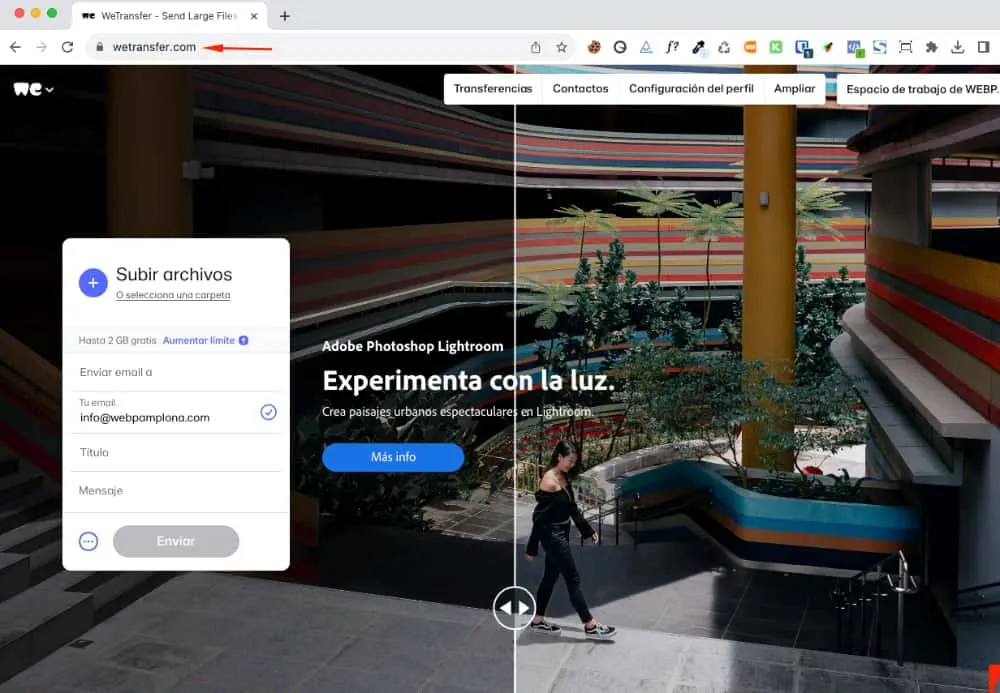Click the WeTransfer logo in top left

pos(27,89)
